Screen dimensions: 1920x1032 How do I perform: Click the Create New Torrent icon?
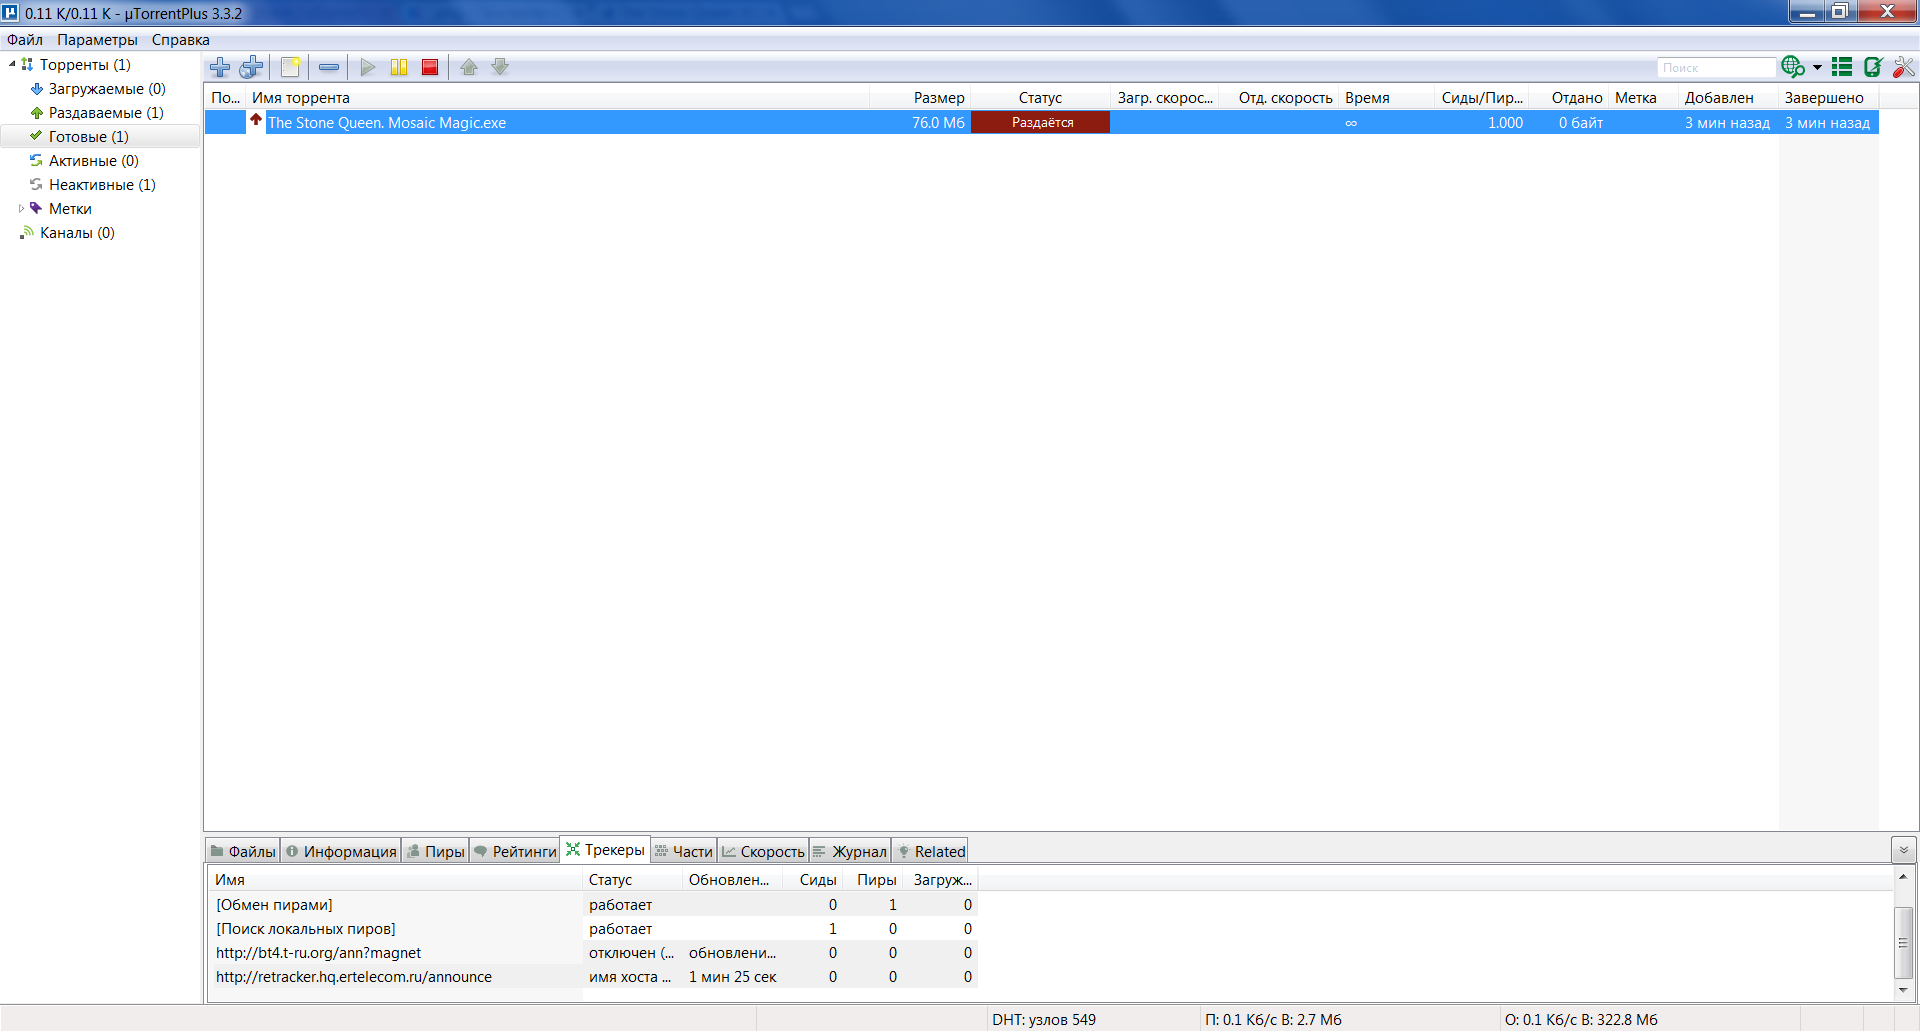point(291,67)
